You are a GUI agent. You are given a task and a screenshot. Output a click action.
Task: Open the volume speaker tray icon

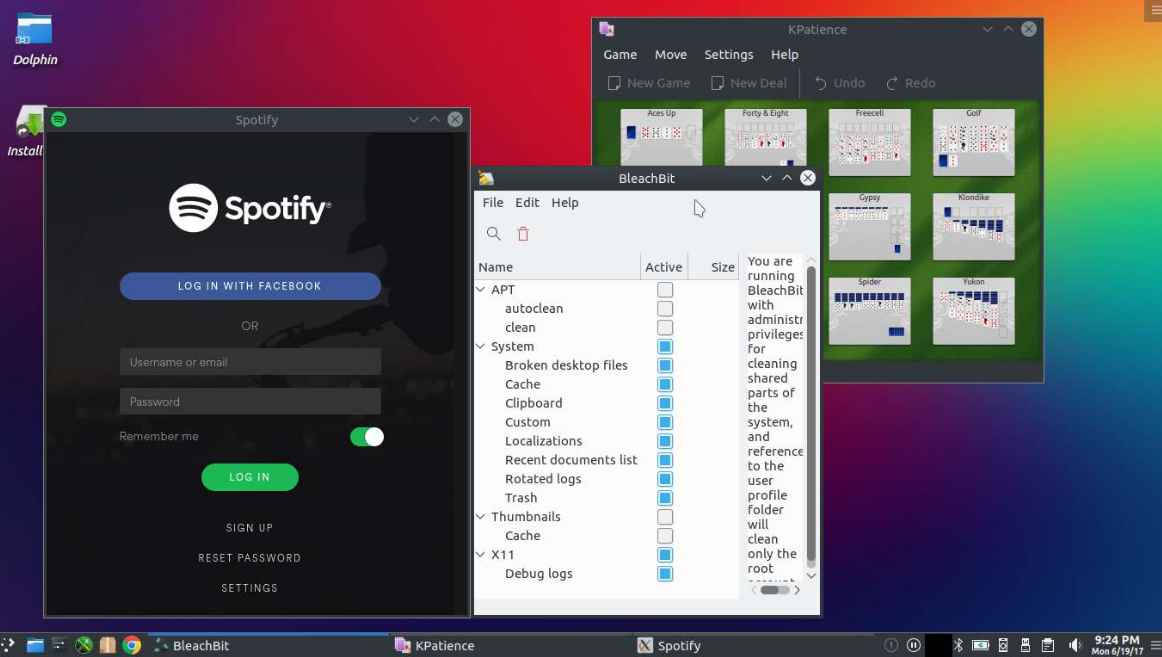(1075, 645)
